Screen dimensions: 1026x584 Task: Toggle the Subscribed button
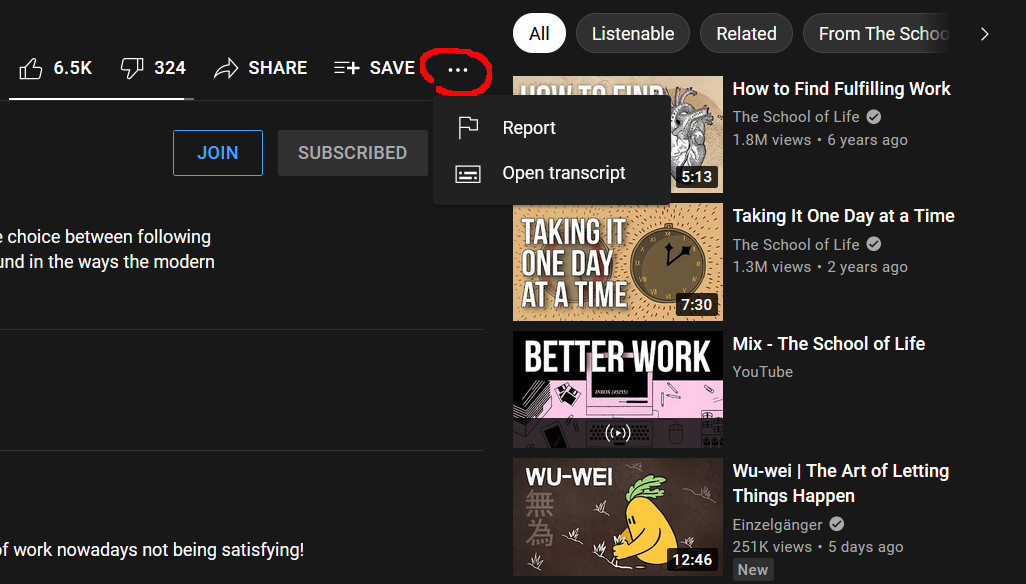click(352, 153)
